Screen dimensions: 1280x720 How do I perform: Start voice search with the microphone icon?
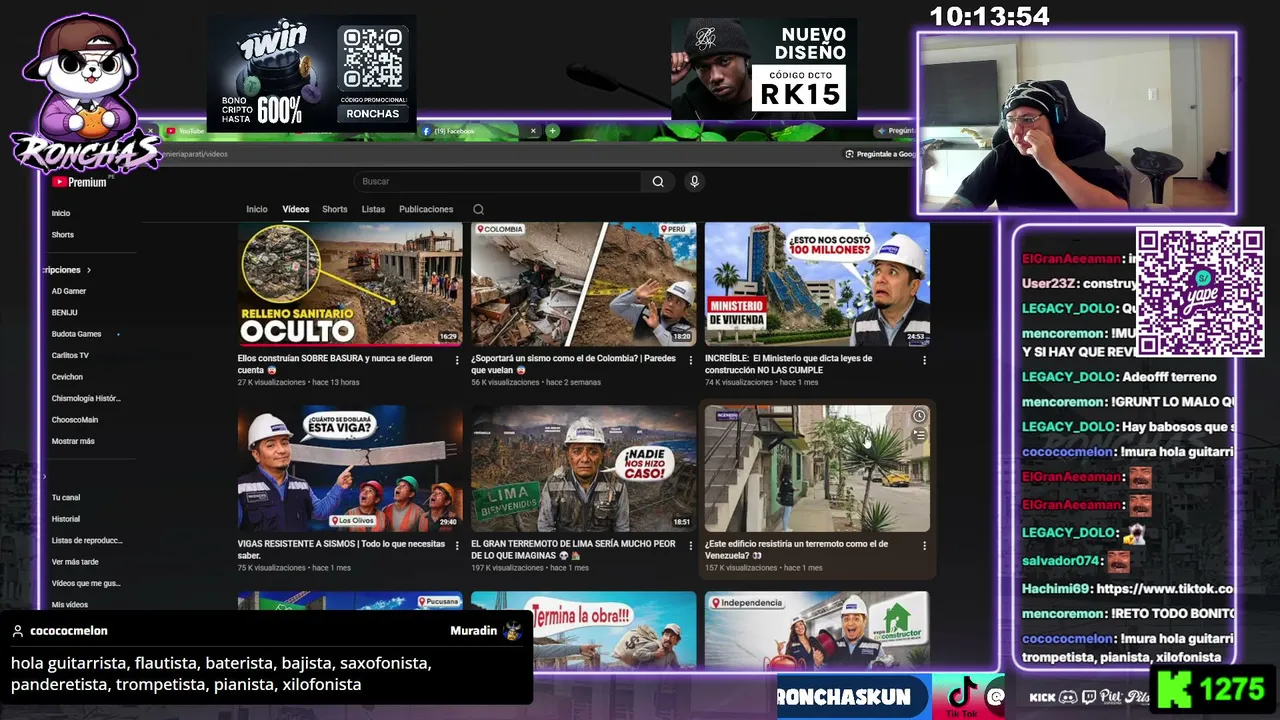click(694, 181)
